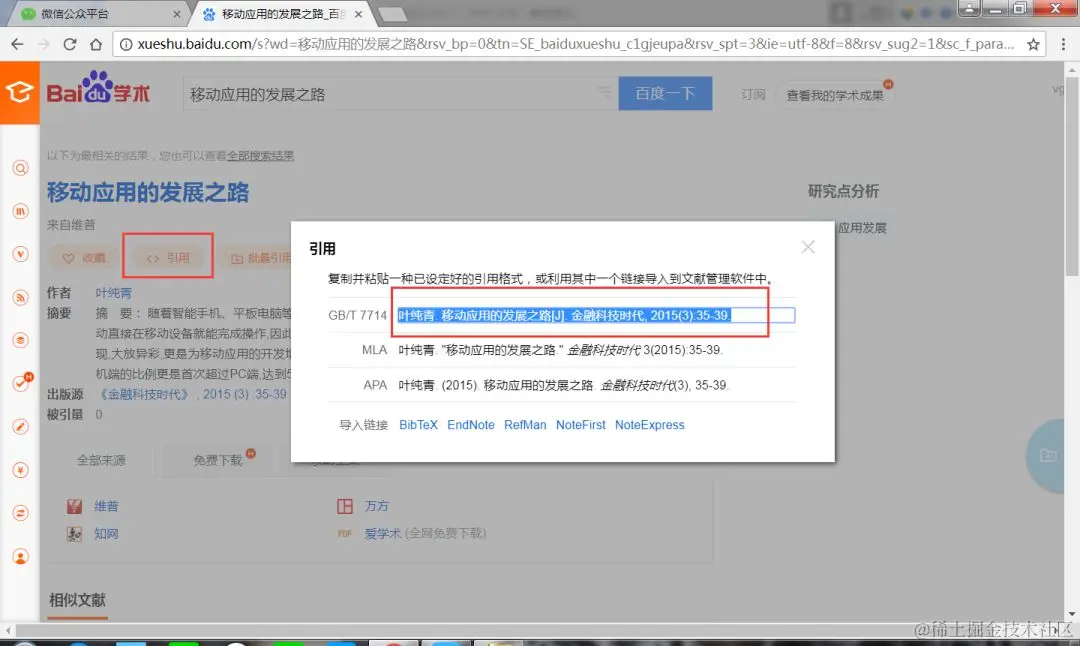Open a new browser tab
Image resolution: width=1080 pixels, height=646 pixels.
click(x=393, y=14)
